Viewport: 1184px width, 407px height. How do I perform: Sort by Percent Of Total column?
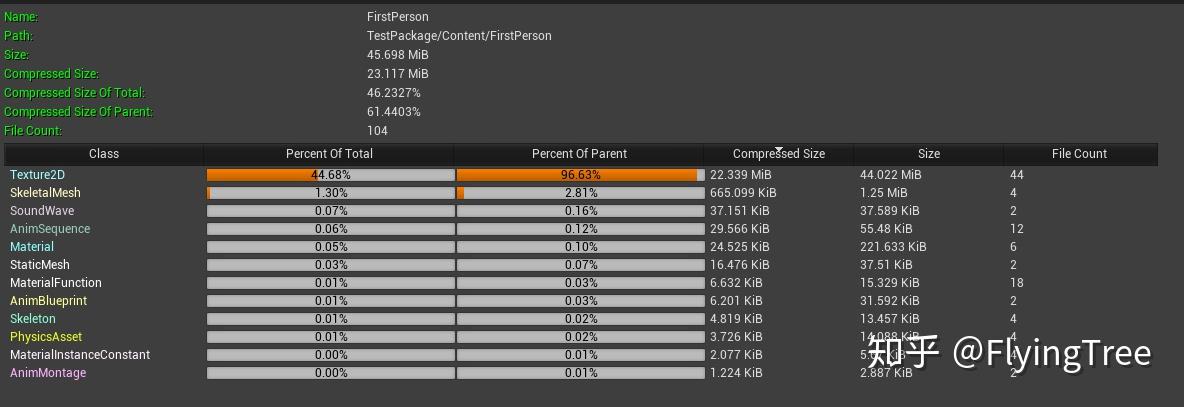329,154
